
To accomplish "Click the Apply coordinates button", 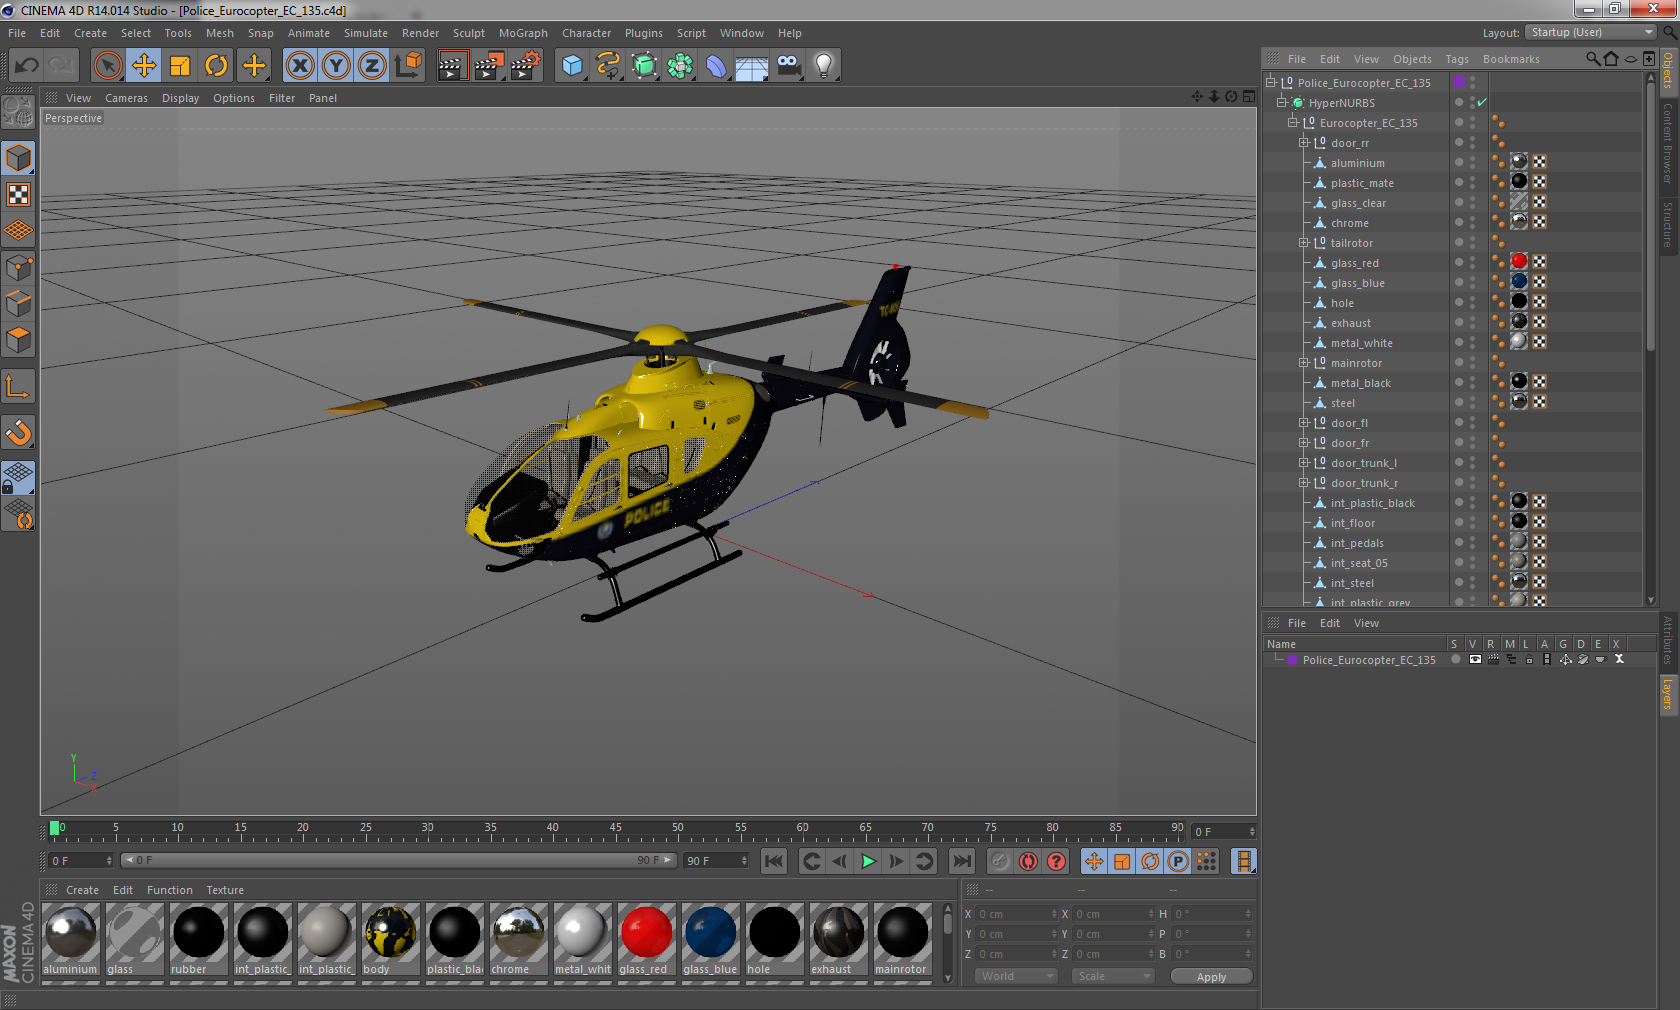I will [x=1211, y=977].
